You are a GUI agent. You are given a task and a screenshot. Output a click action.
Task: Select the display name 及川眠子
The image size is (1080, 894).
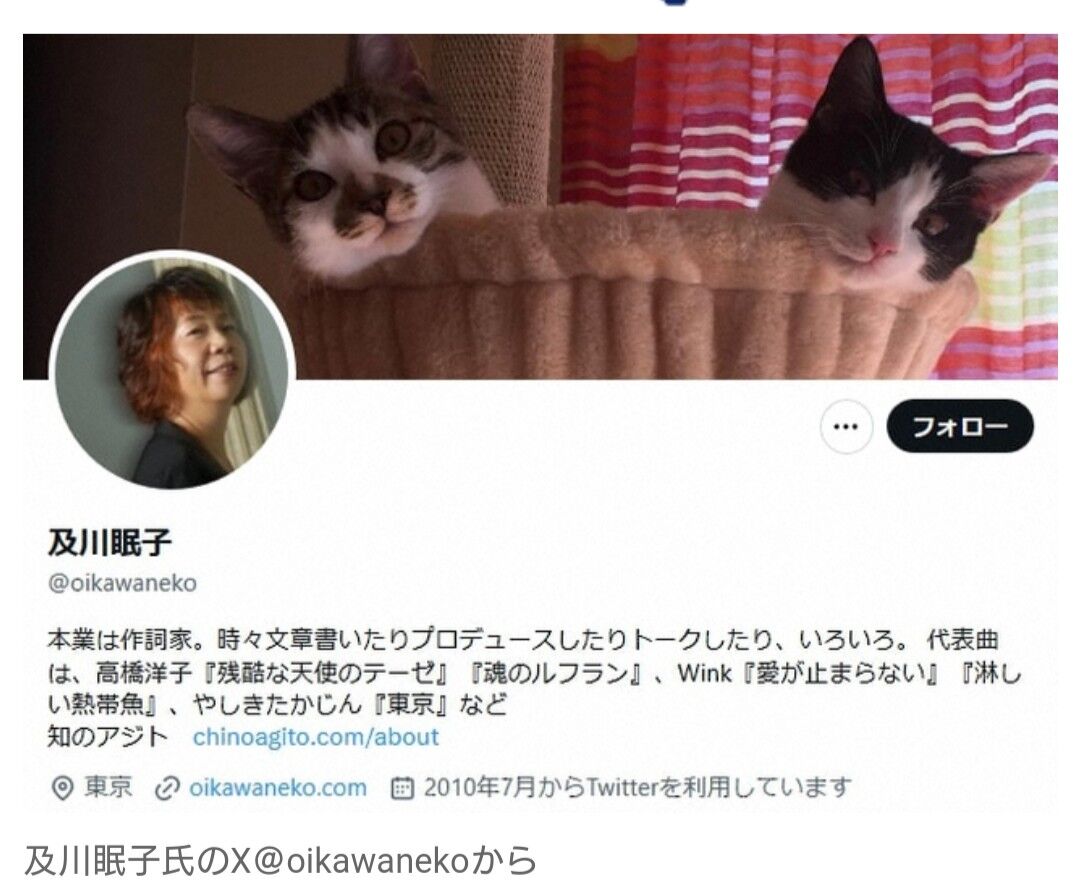109,543
